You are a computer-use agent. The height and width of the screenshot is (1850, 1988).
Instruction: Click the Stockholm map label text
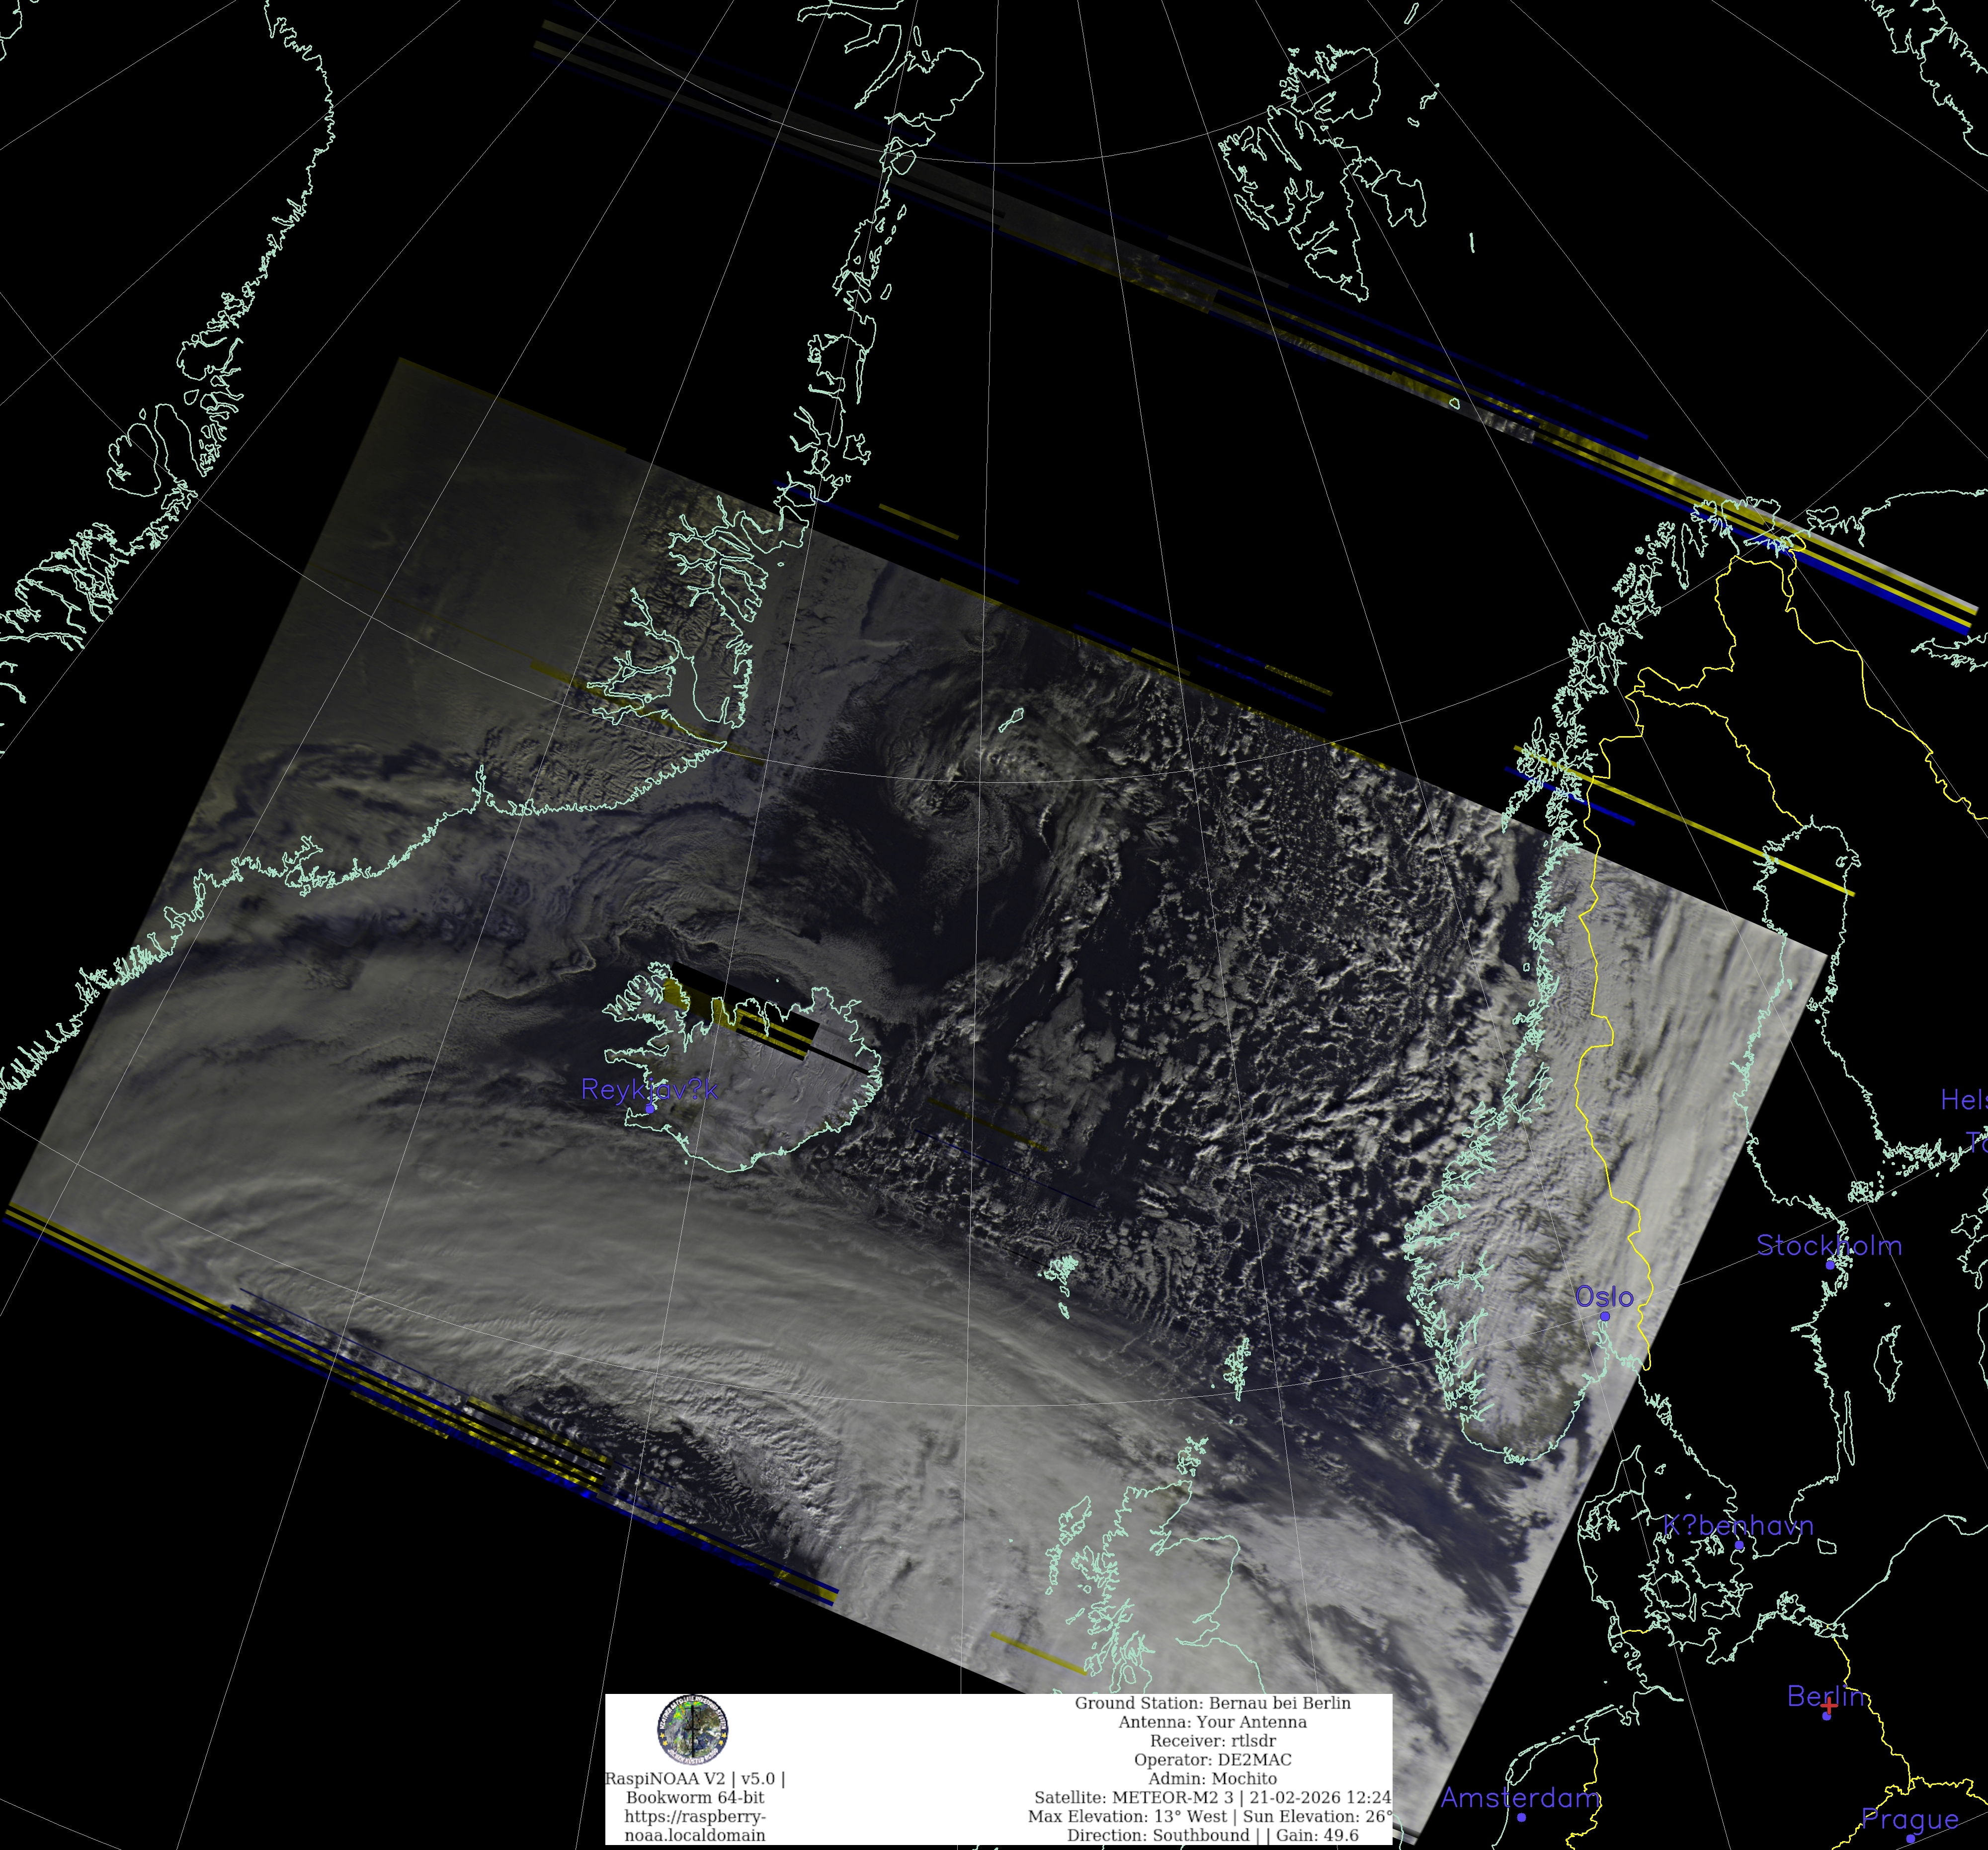tap(1829, 1246)
